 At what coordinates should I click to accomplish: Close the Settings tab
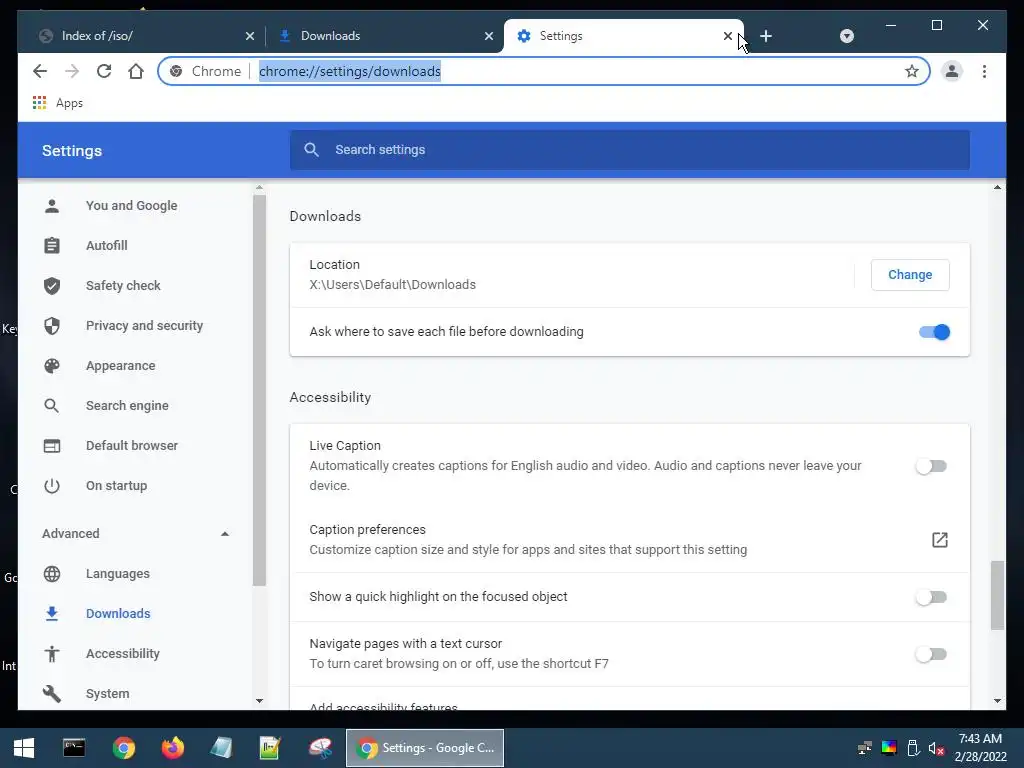(728, 36)
